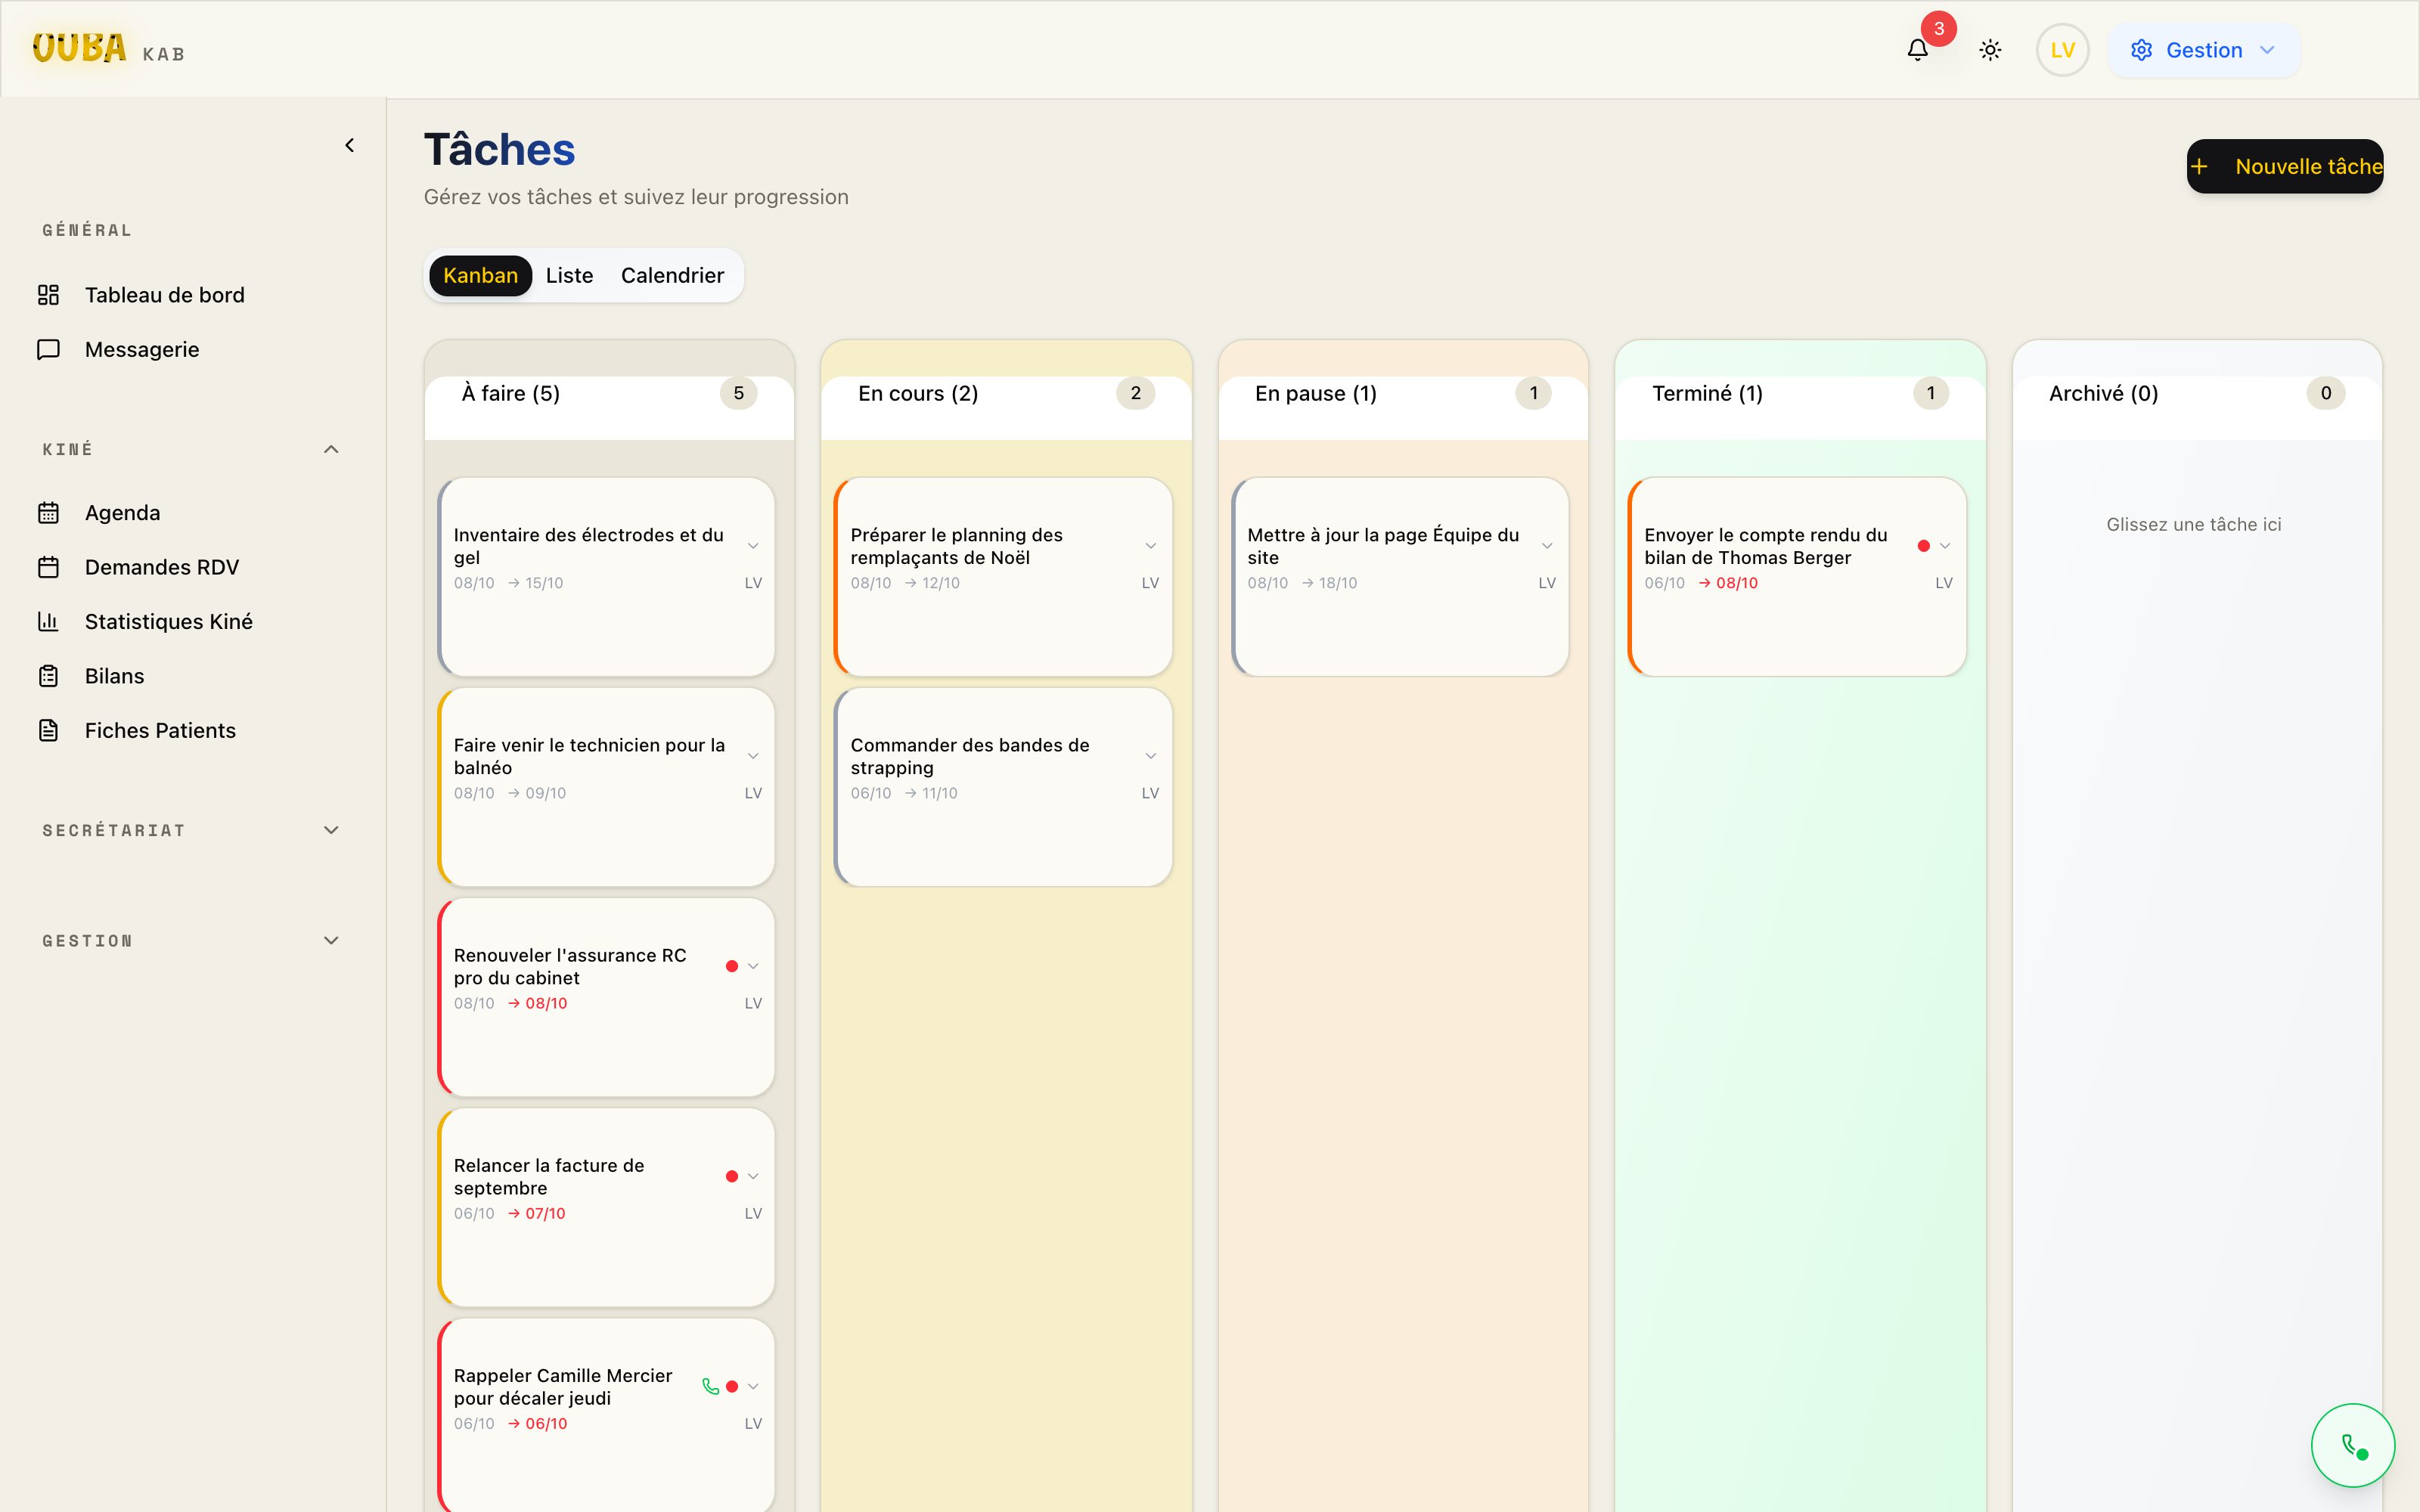Click the OUBA KAB logo
Image resolution: width=2420 pixels, height=1512 pixels.
tap(108, 48)
